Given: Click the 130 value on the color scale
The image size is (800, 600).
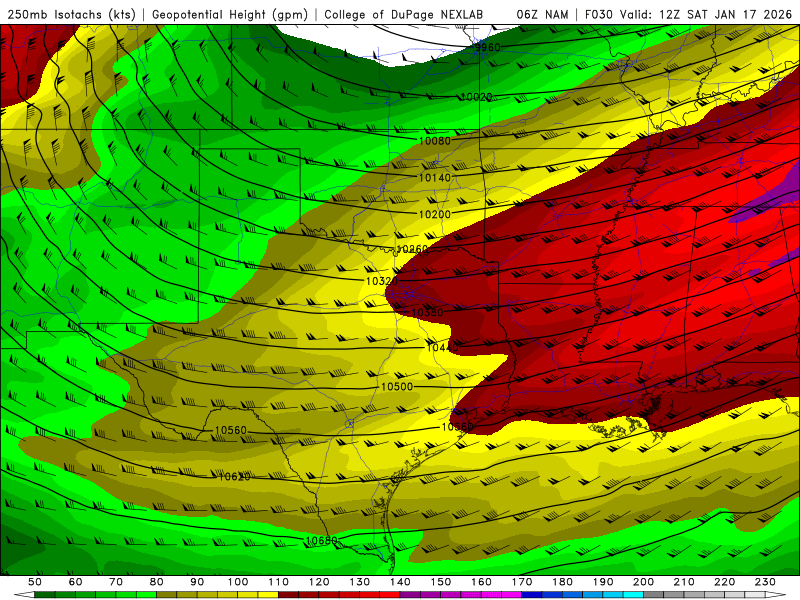Looking at the screenshot, I should 360,582.
